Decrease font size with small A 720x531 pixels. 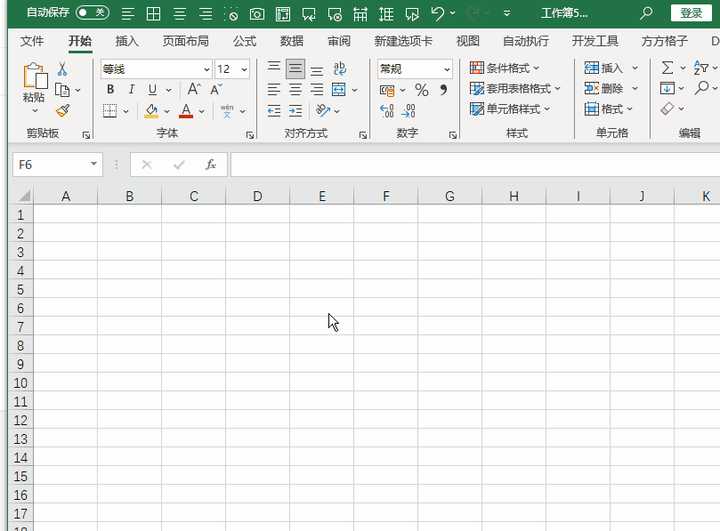(x=215, y=89)
